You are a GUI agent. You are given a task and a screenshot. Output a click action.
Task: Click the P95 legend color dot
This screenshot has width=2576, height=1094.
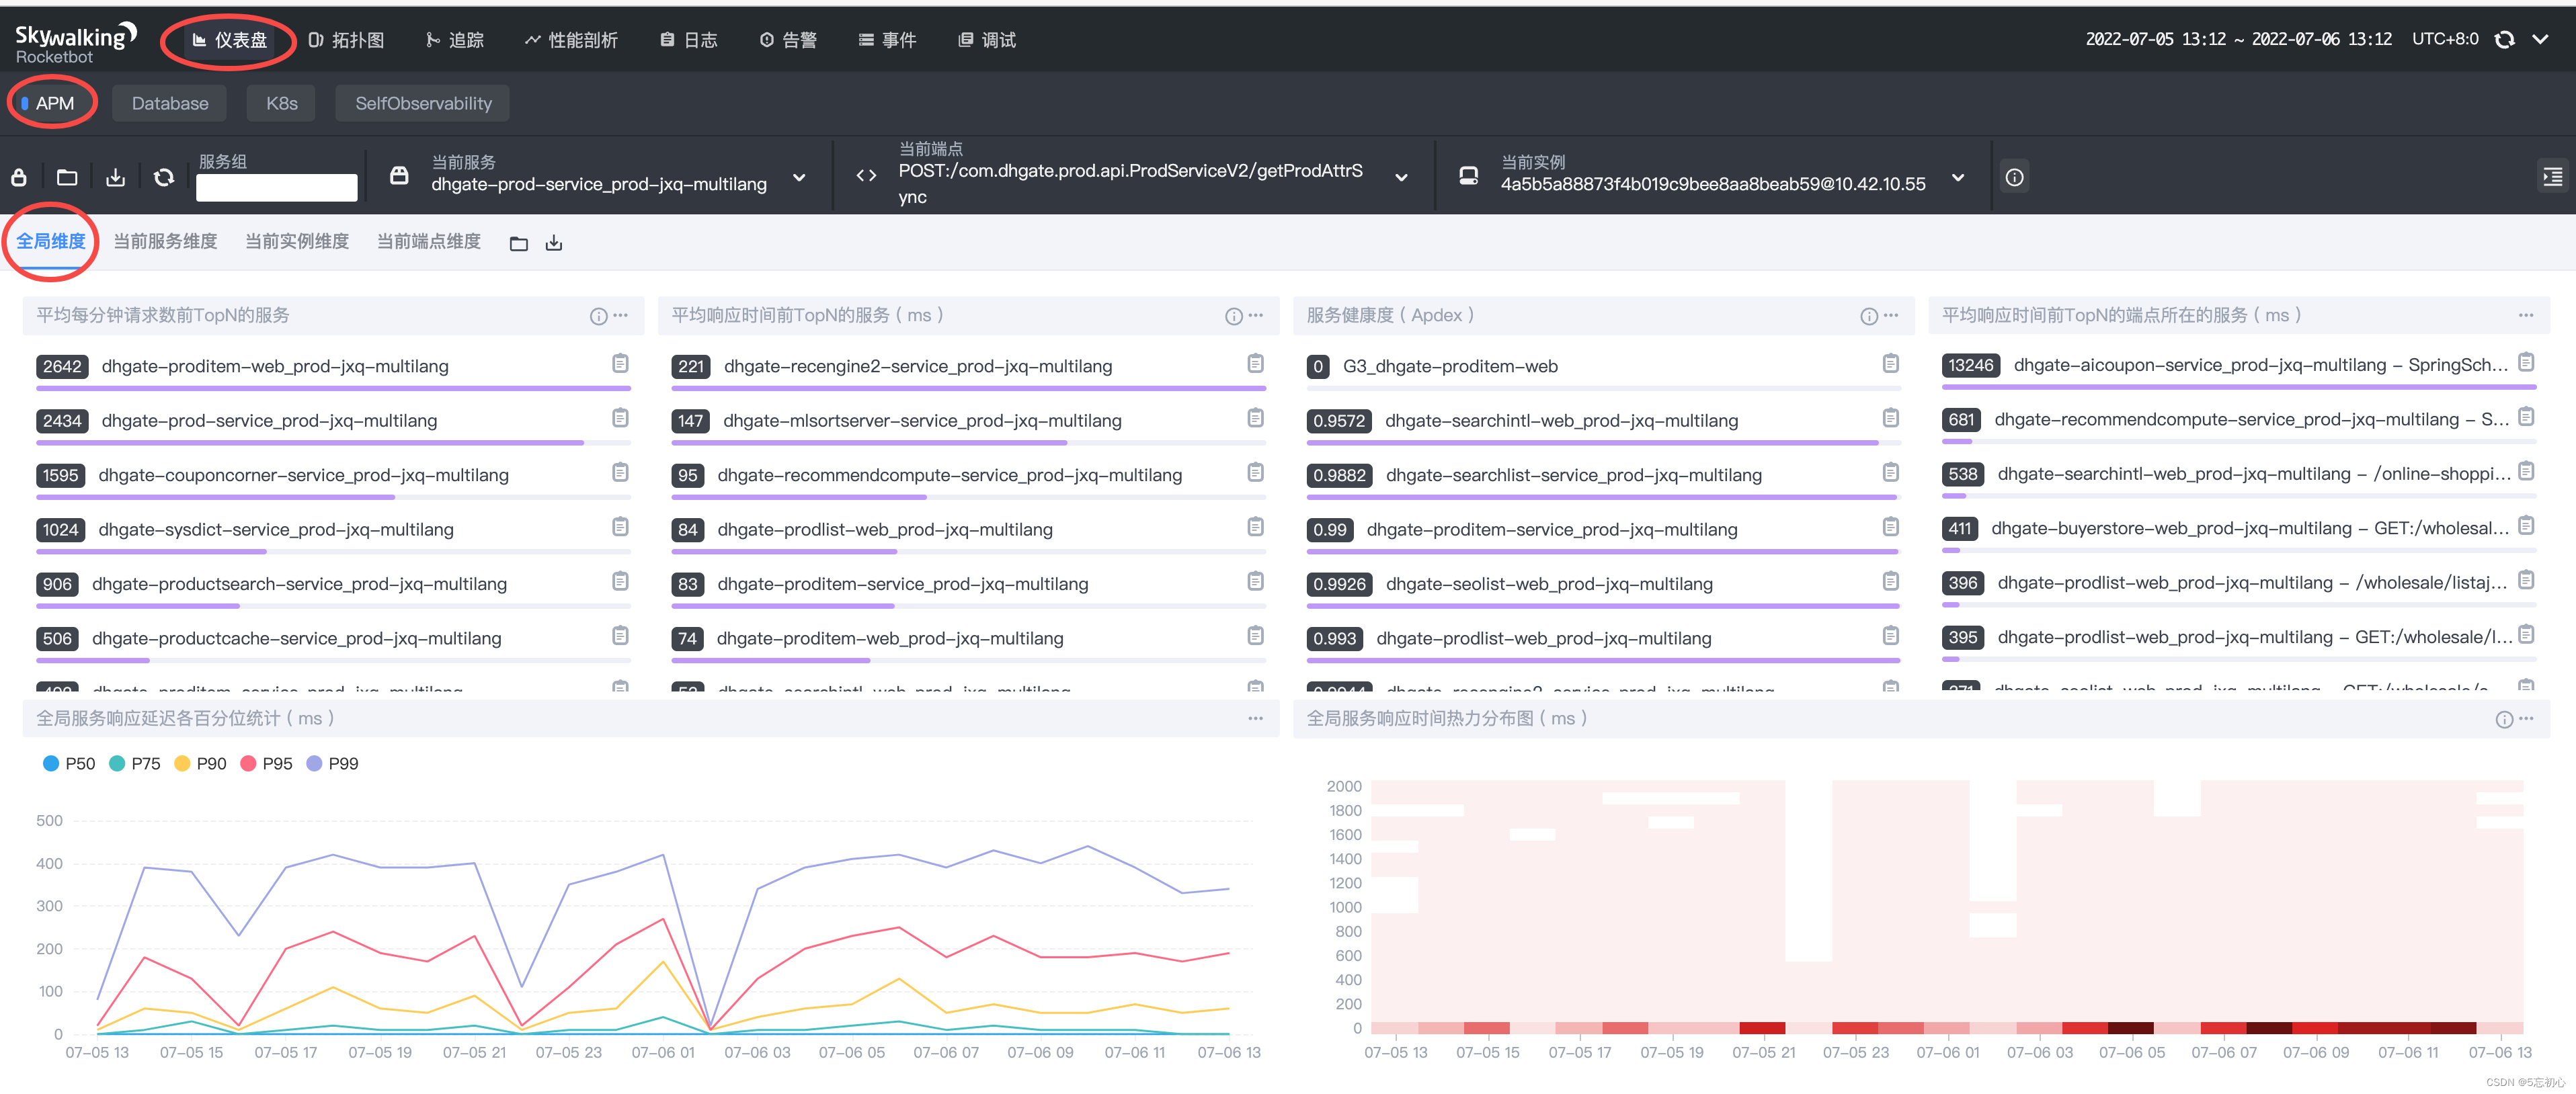pyautogui.click(x=248, y=763)
